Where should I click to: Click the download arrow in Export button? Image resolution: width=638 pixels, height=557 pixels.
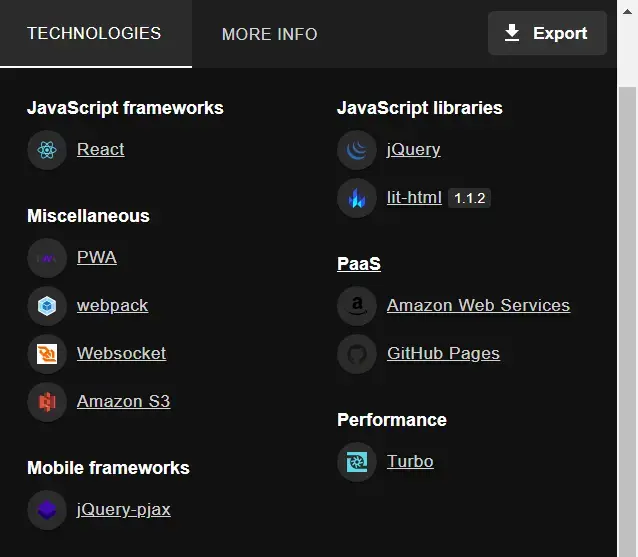pyautogui.click(x=511, y=33)
